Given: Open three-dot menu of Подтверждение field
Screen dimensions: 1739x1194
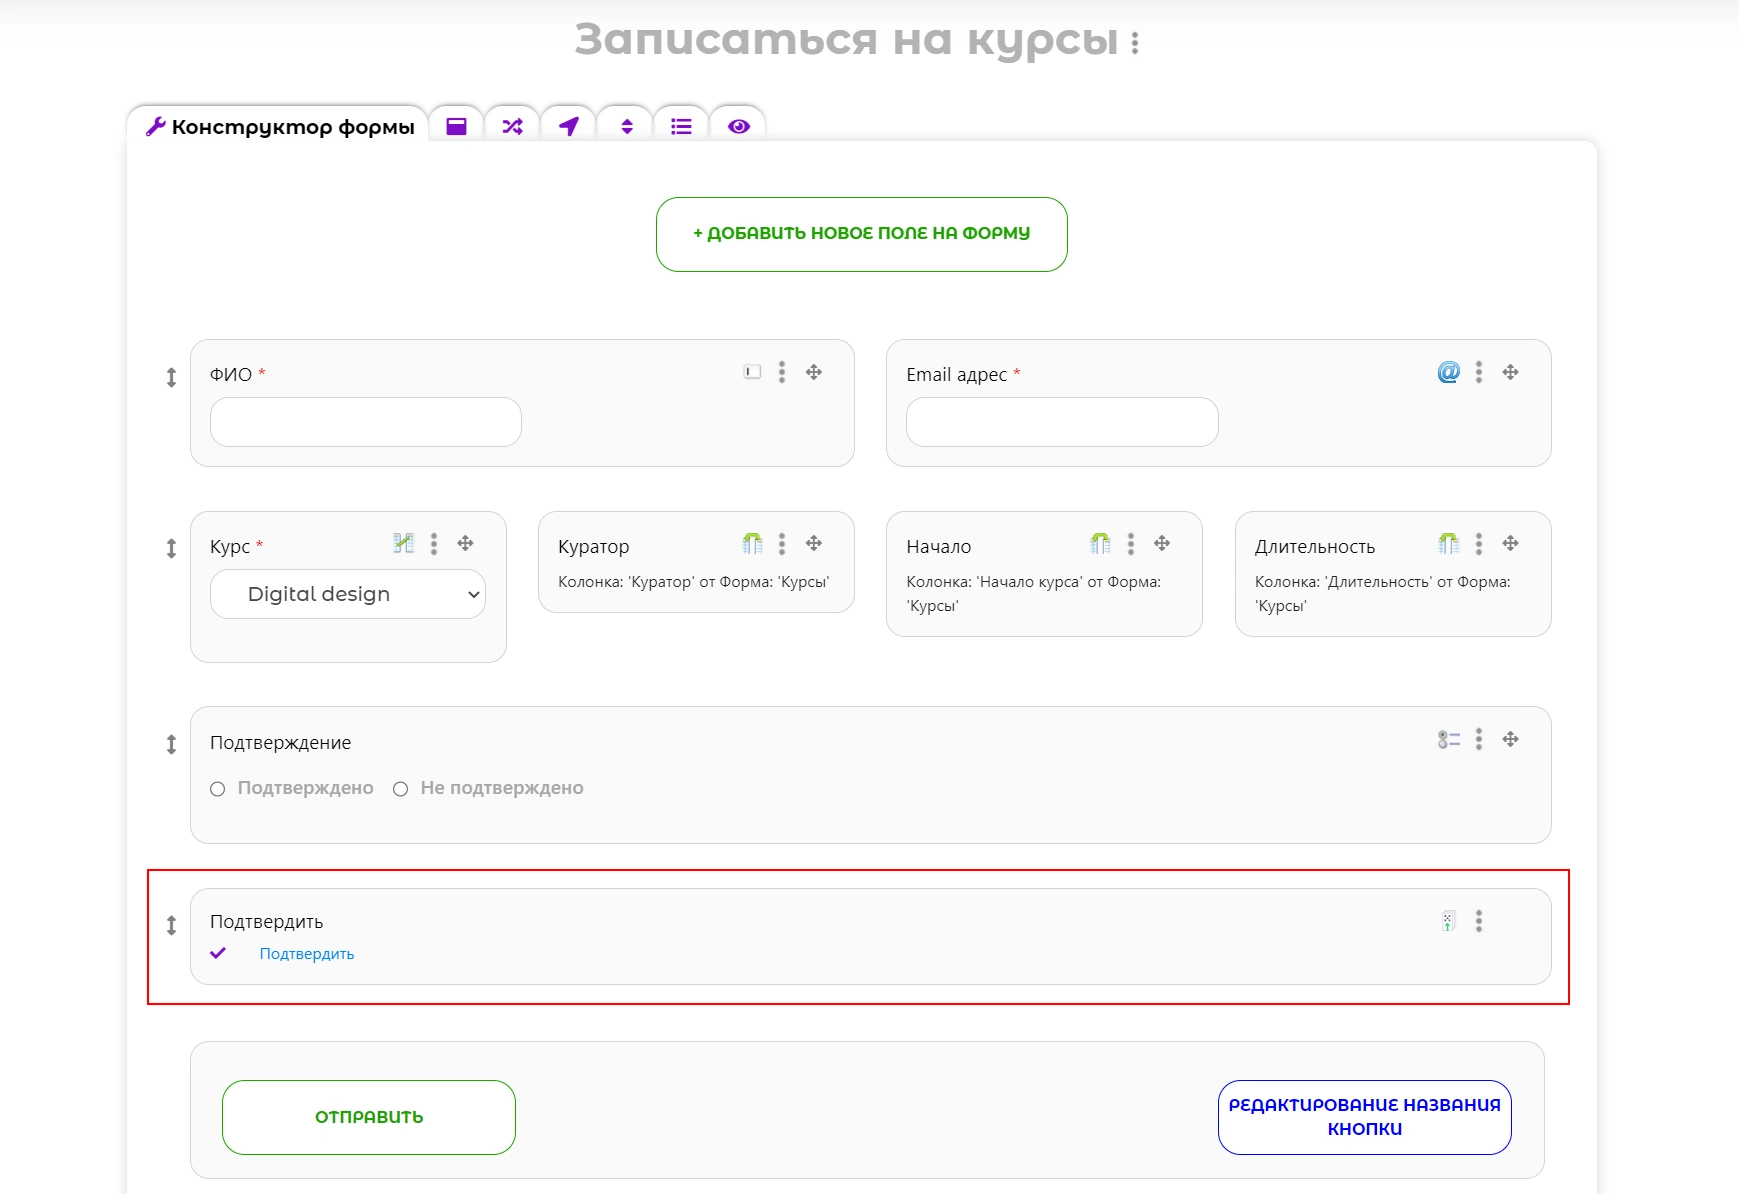Looking at the screenshot, I should click(x=1479, y=739).
